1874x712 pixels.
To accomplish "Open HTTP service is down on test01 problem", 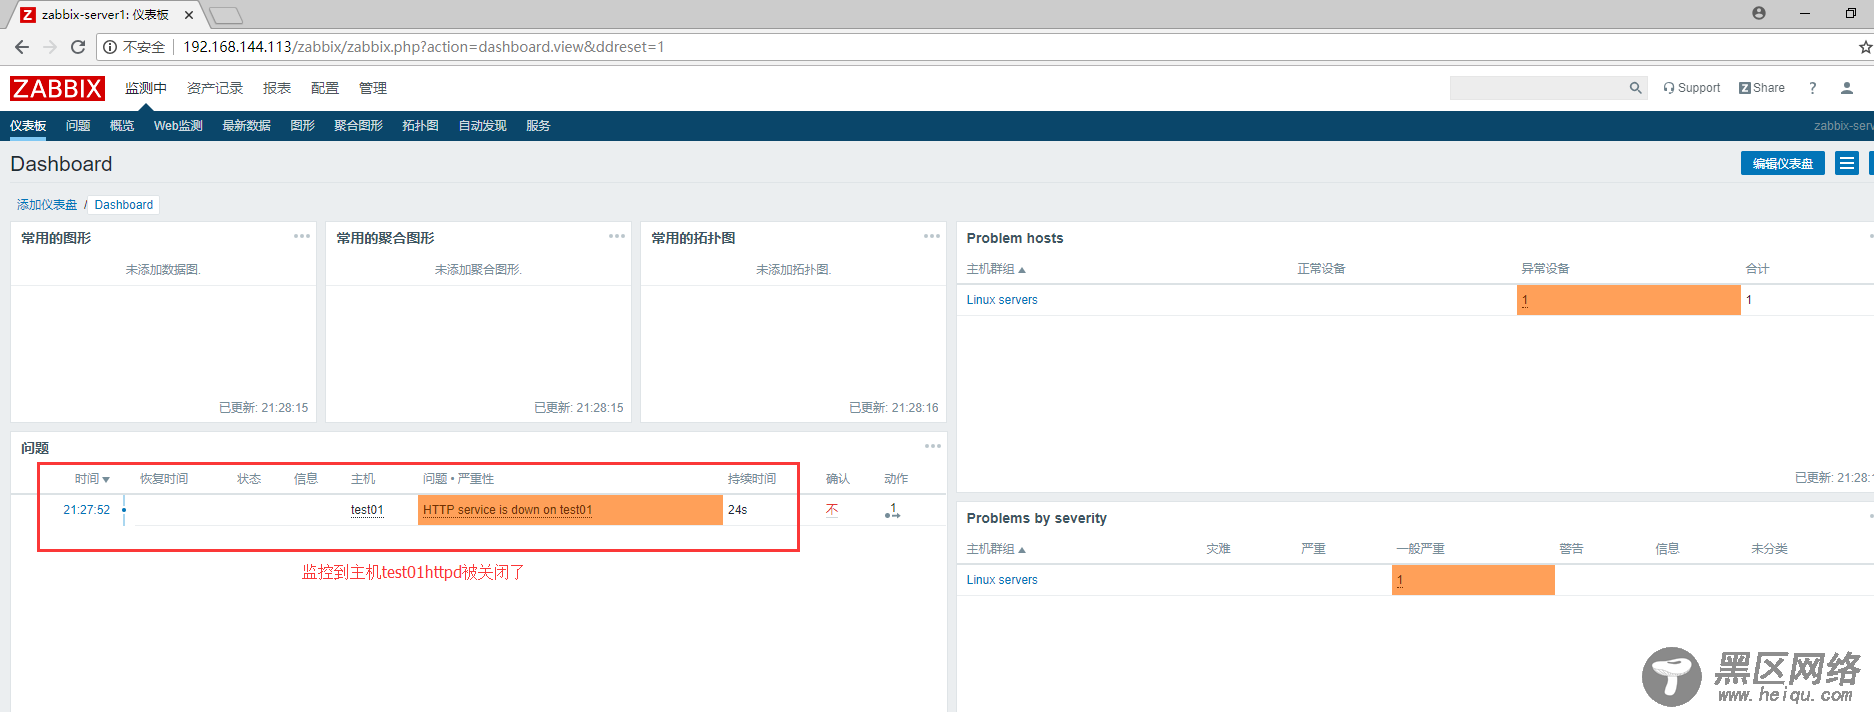I will pos(507,510).
